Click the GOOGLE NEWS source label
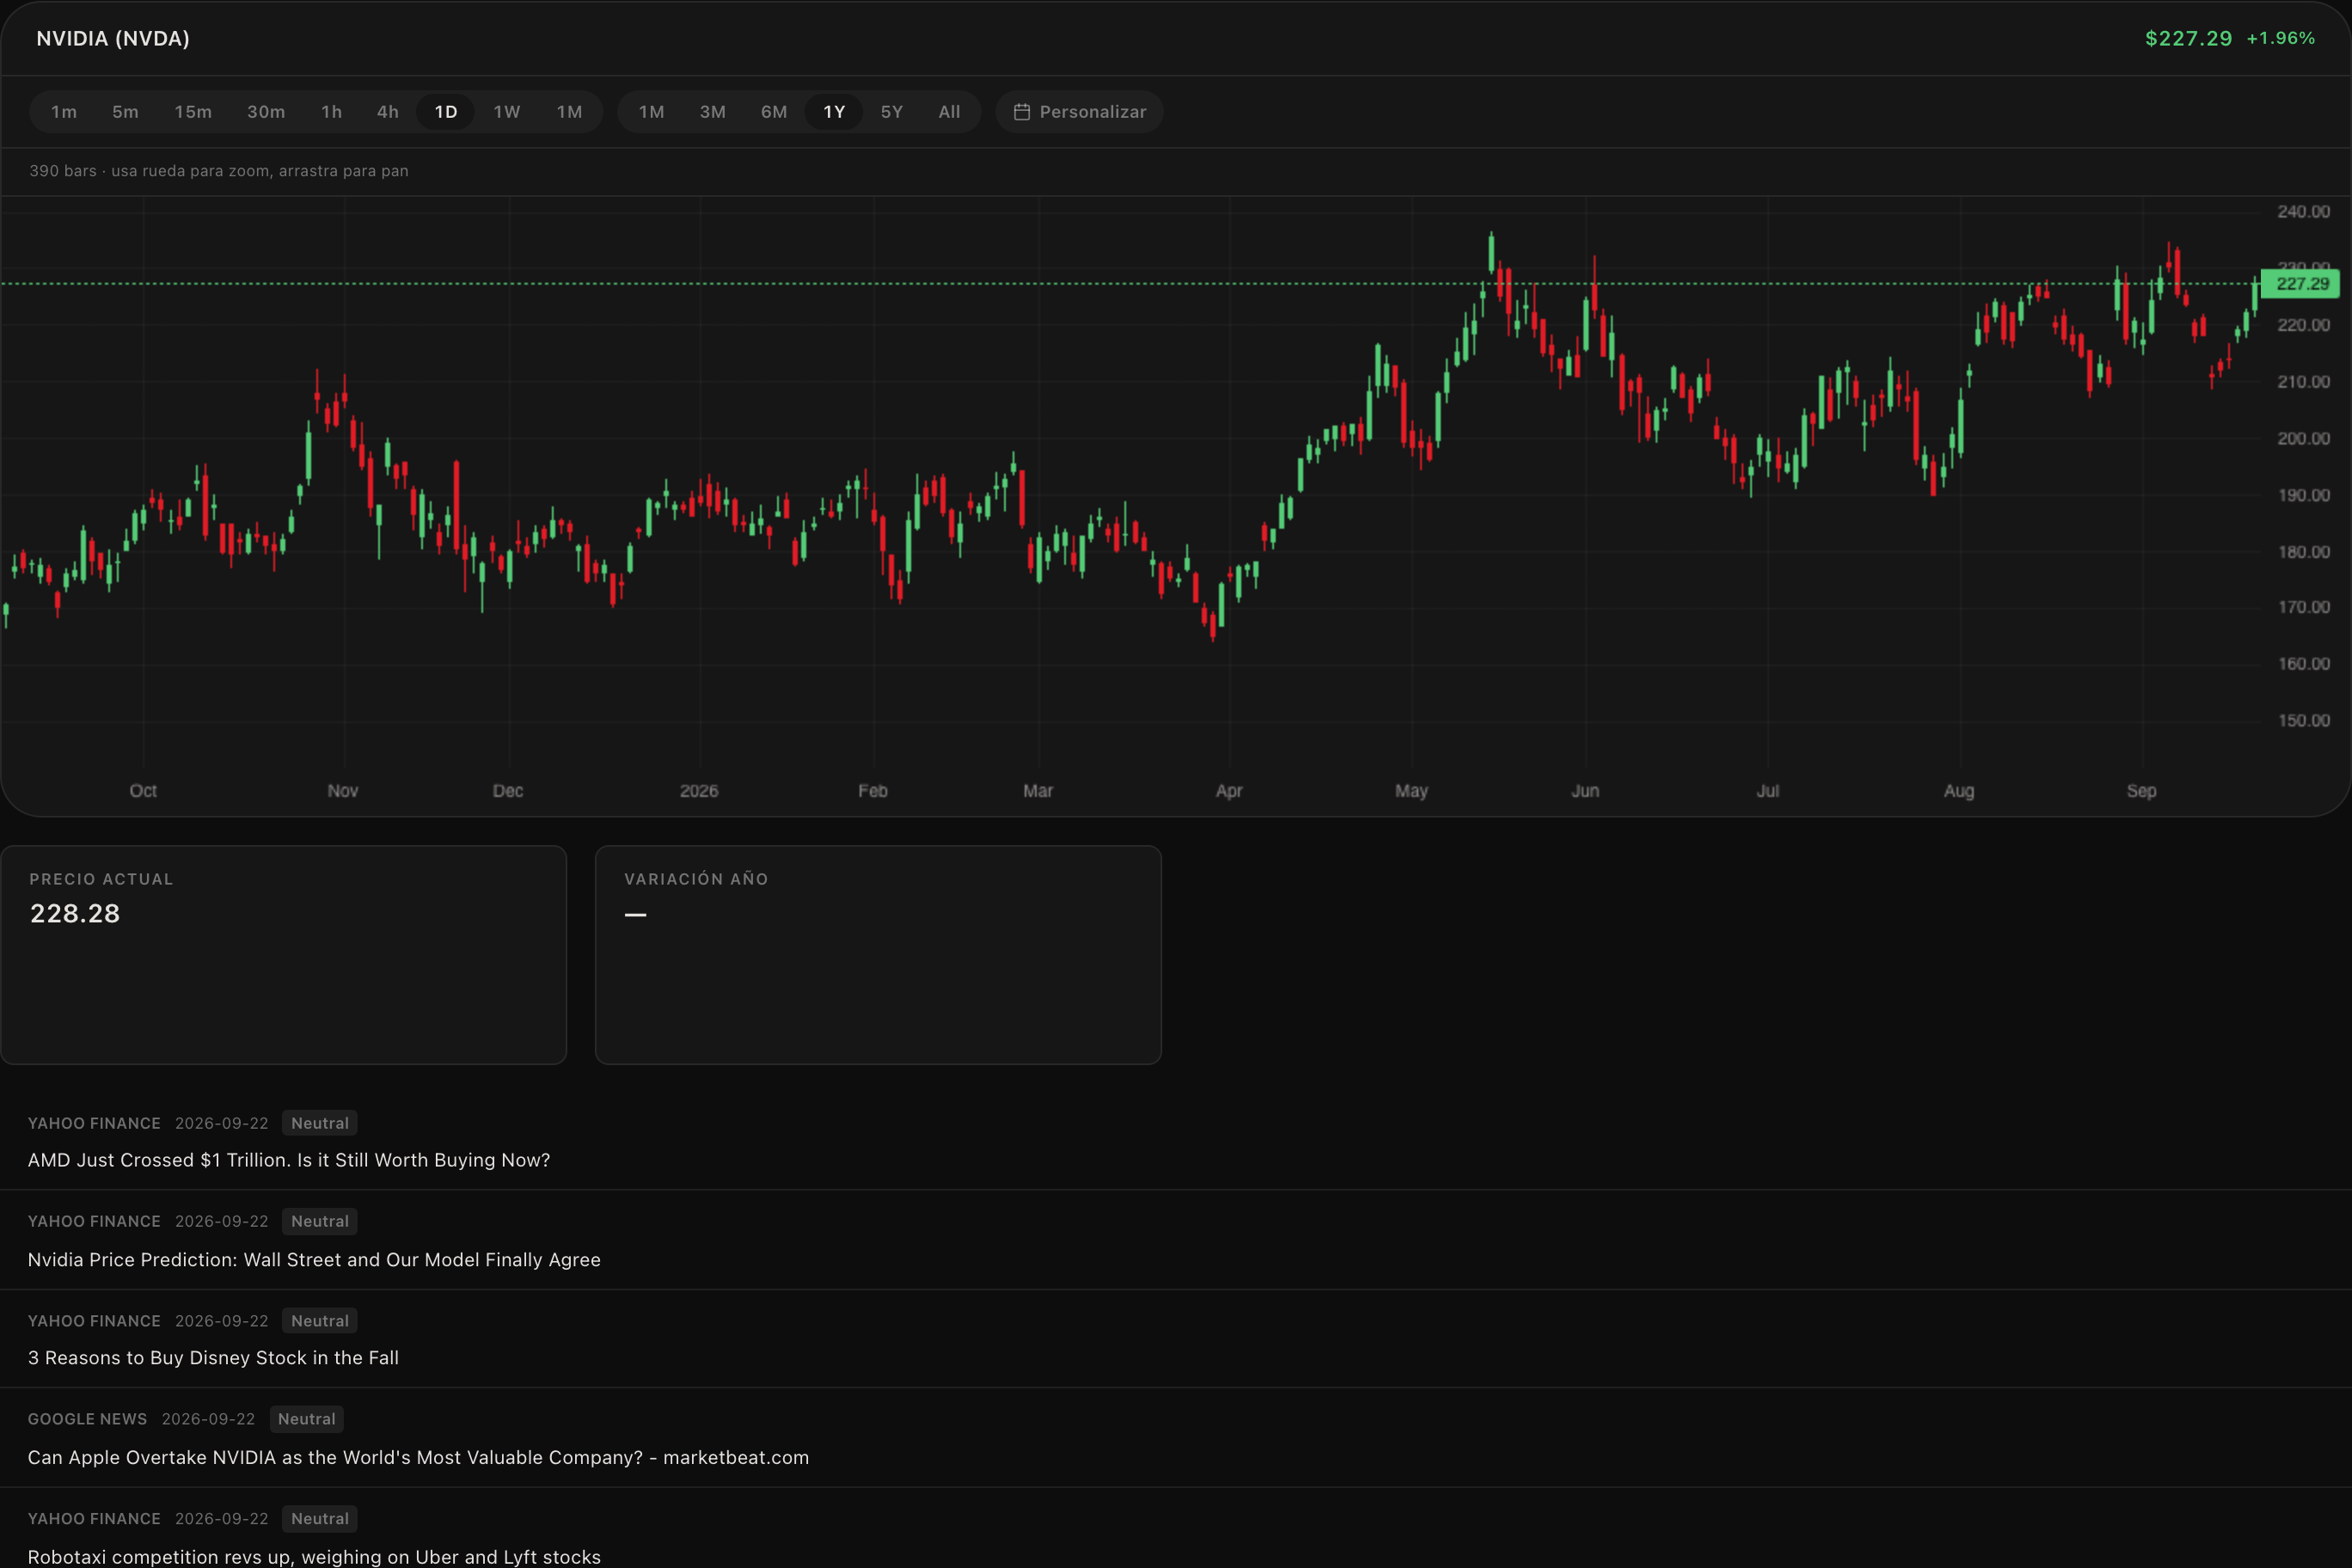 tap(87, 1419)
